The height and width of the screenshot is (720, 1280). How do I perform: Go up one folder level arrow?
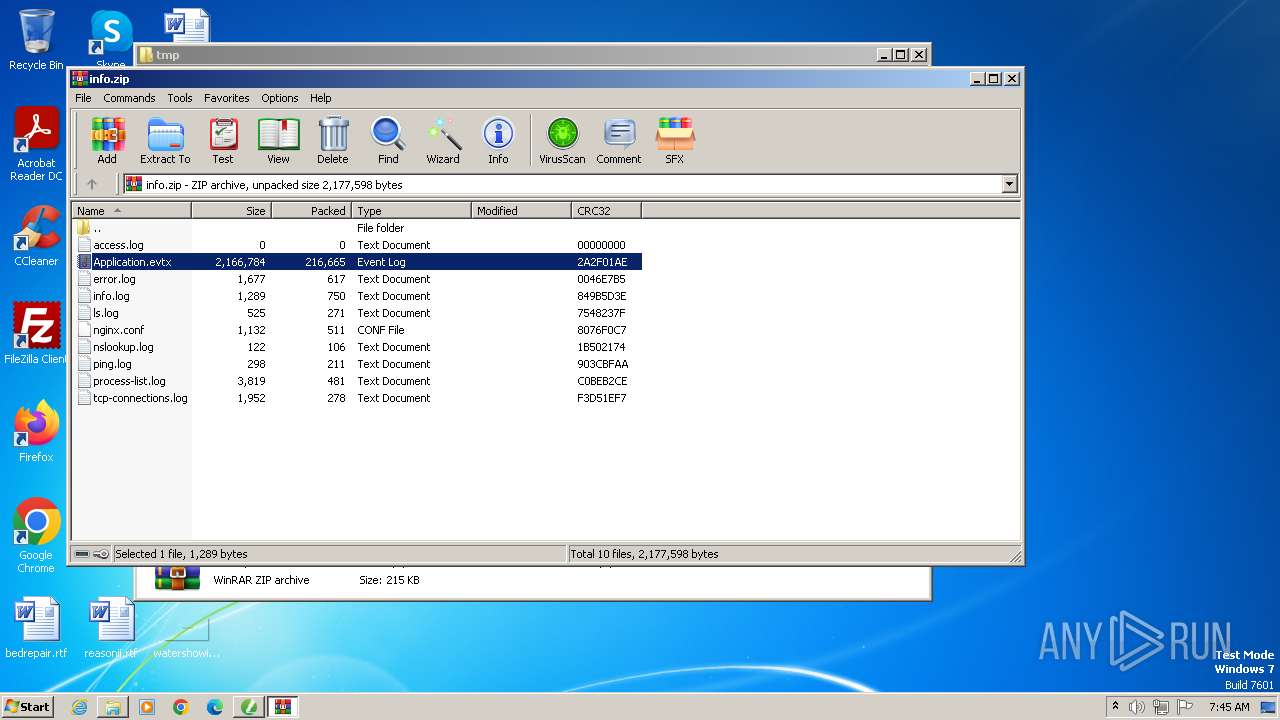click(92, 184)
